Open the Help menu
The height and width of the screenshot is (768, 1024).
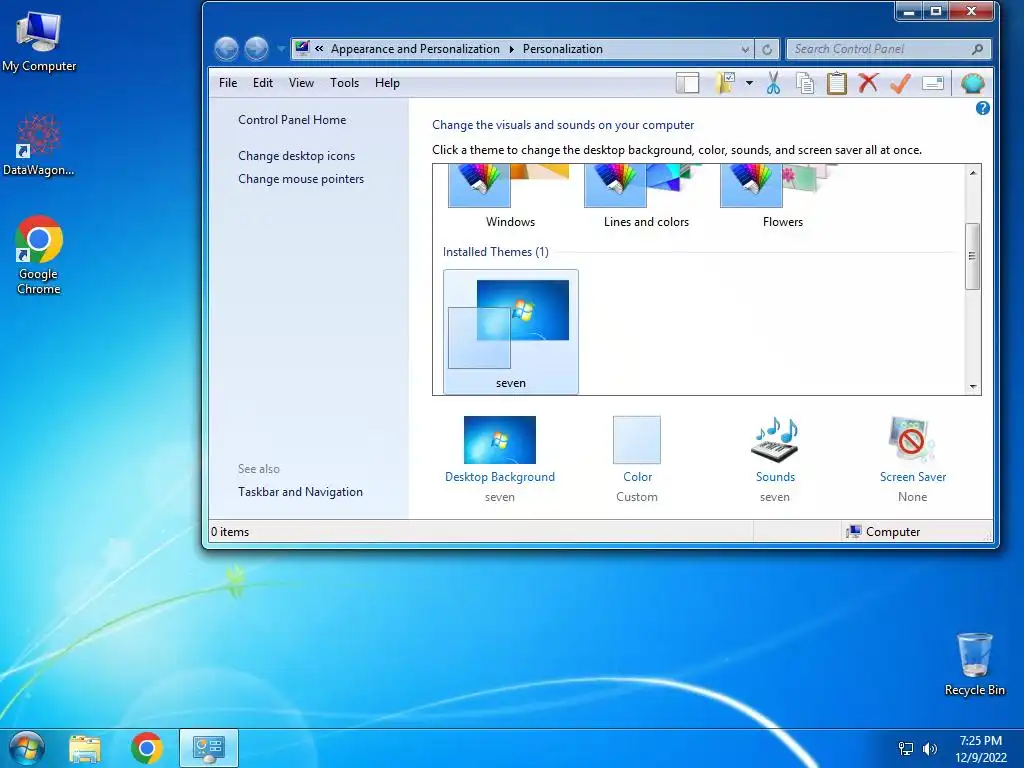[x=387, y=83]
